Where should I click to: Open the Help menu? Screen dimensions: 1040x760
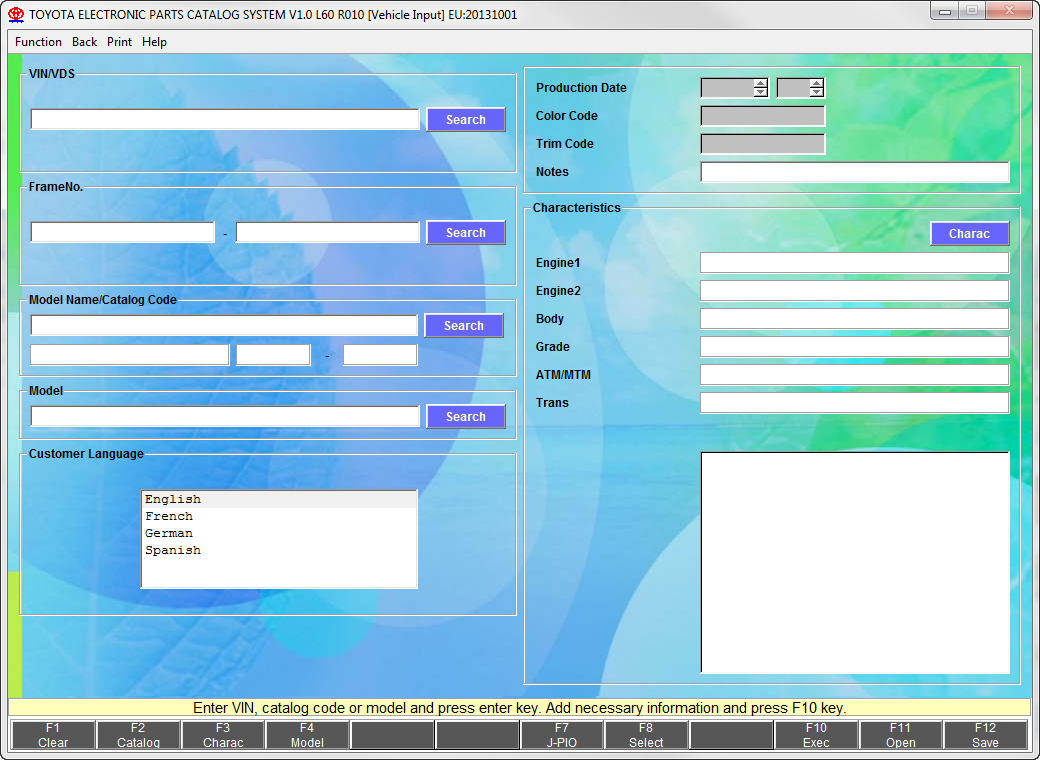[x=155, y=42]
